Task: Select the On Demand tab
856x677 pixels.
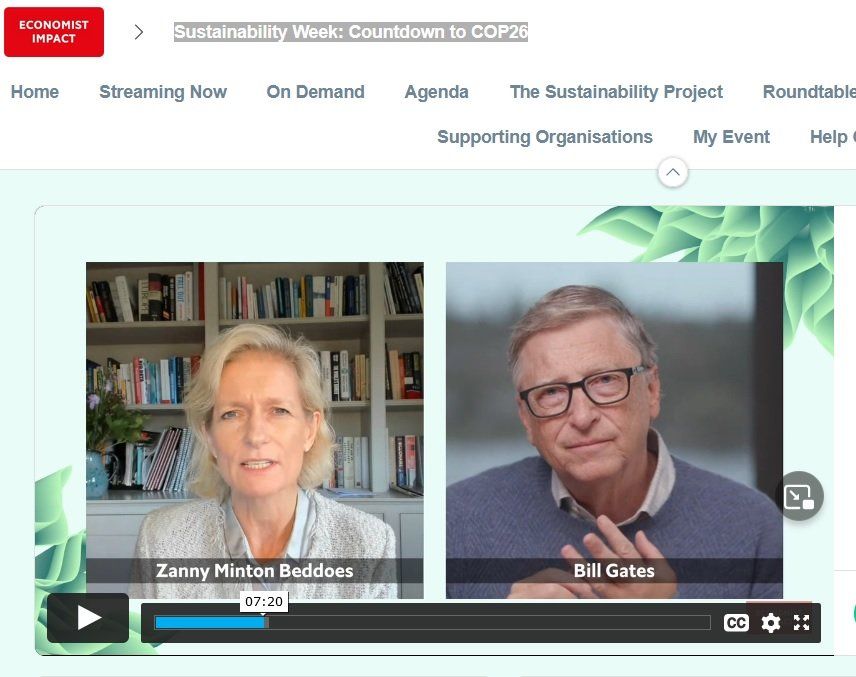Action: (x=316, y=92)
